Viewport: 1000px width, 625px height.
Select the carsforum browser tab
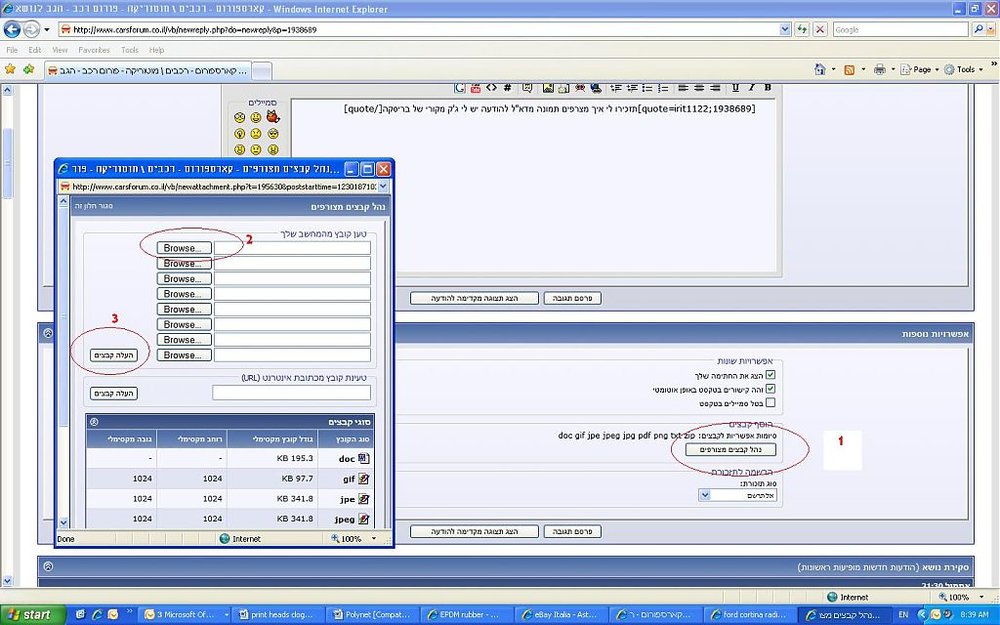point(147,70)
